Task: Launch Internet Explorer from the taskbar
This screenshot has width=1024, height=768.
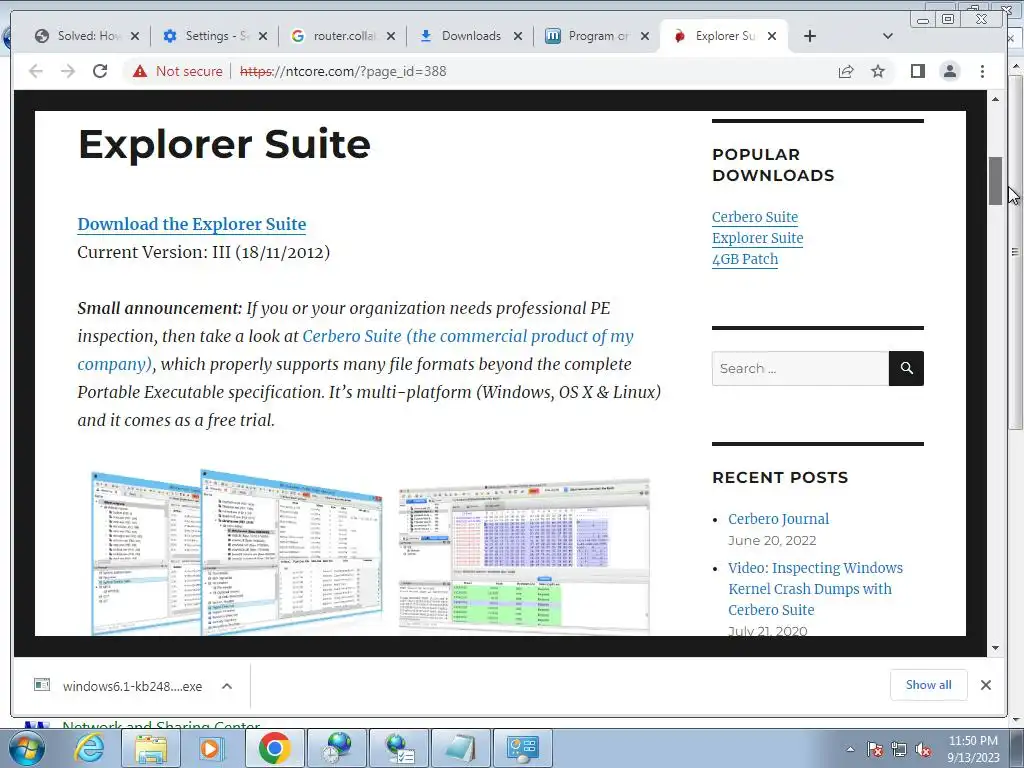Action: click(89, 748)
